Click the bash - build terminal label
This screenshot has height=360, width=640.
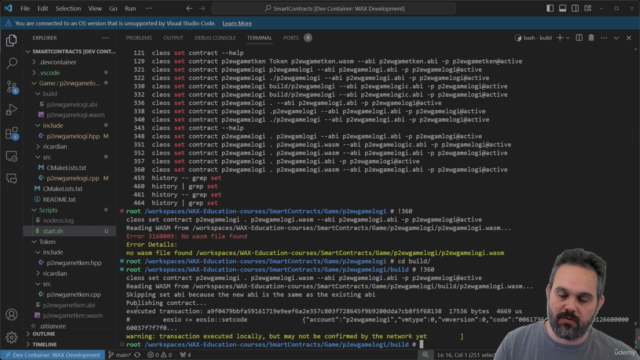click(x=533, y=38)
